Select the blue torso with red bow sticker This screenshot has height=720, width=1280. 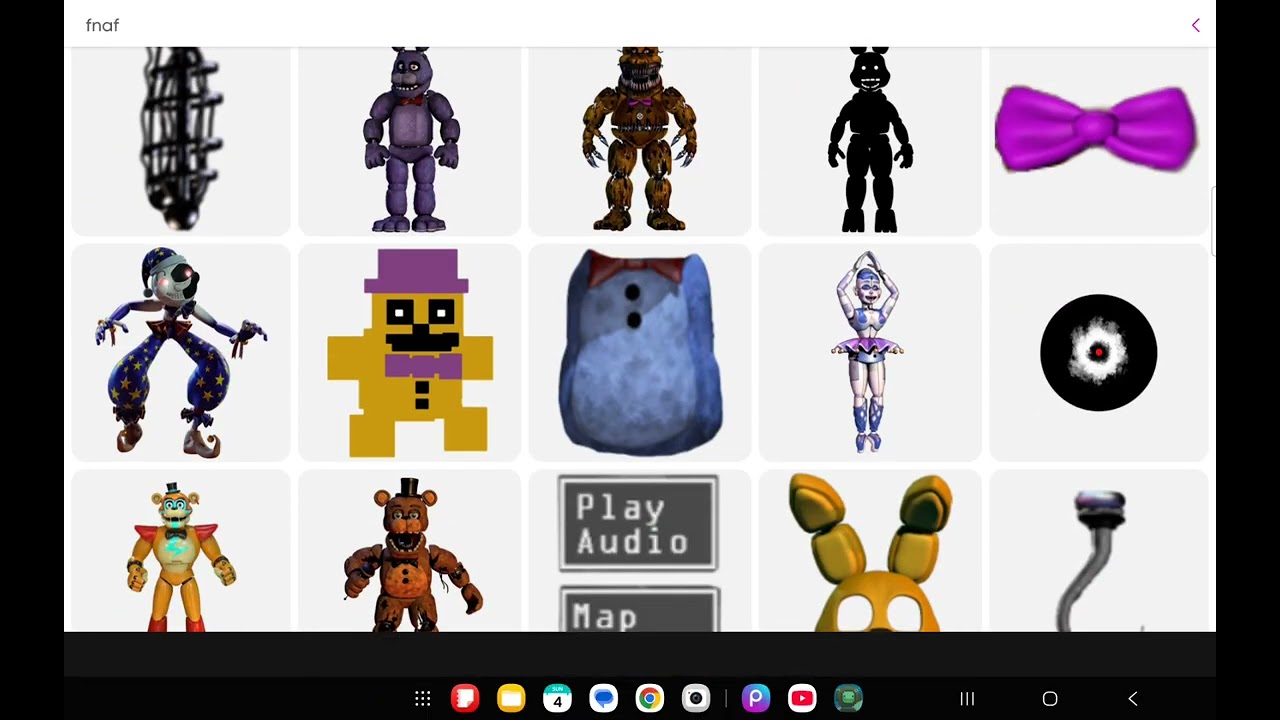coord(640,352)
